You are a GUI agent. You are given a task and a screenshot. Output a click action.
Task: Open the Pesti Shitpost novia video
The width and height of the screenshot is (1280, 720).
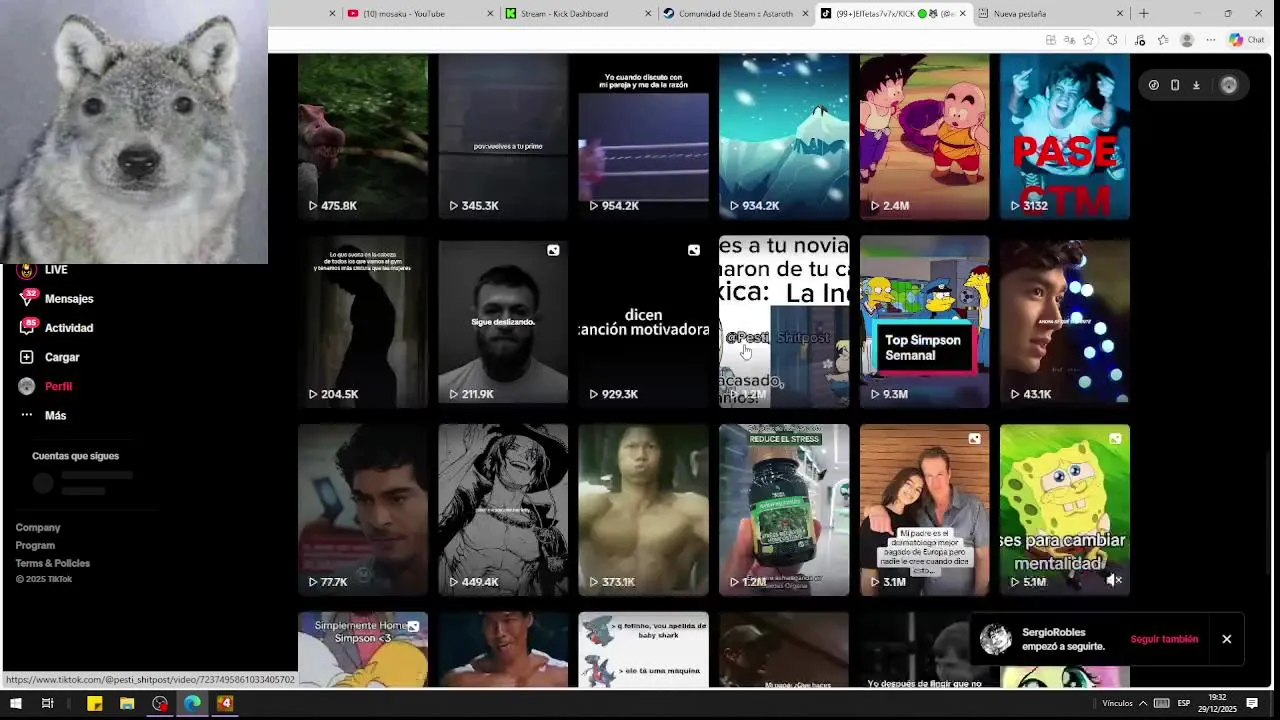click(784, 322)
